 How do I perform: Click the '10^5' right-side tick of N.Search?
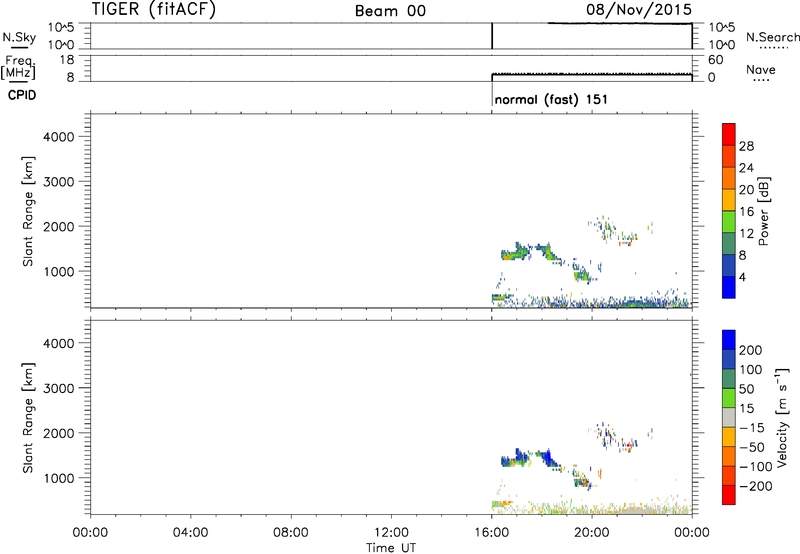pos(721,28)
